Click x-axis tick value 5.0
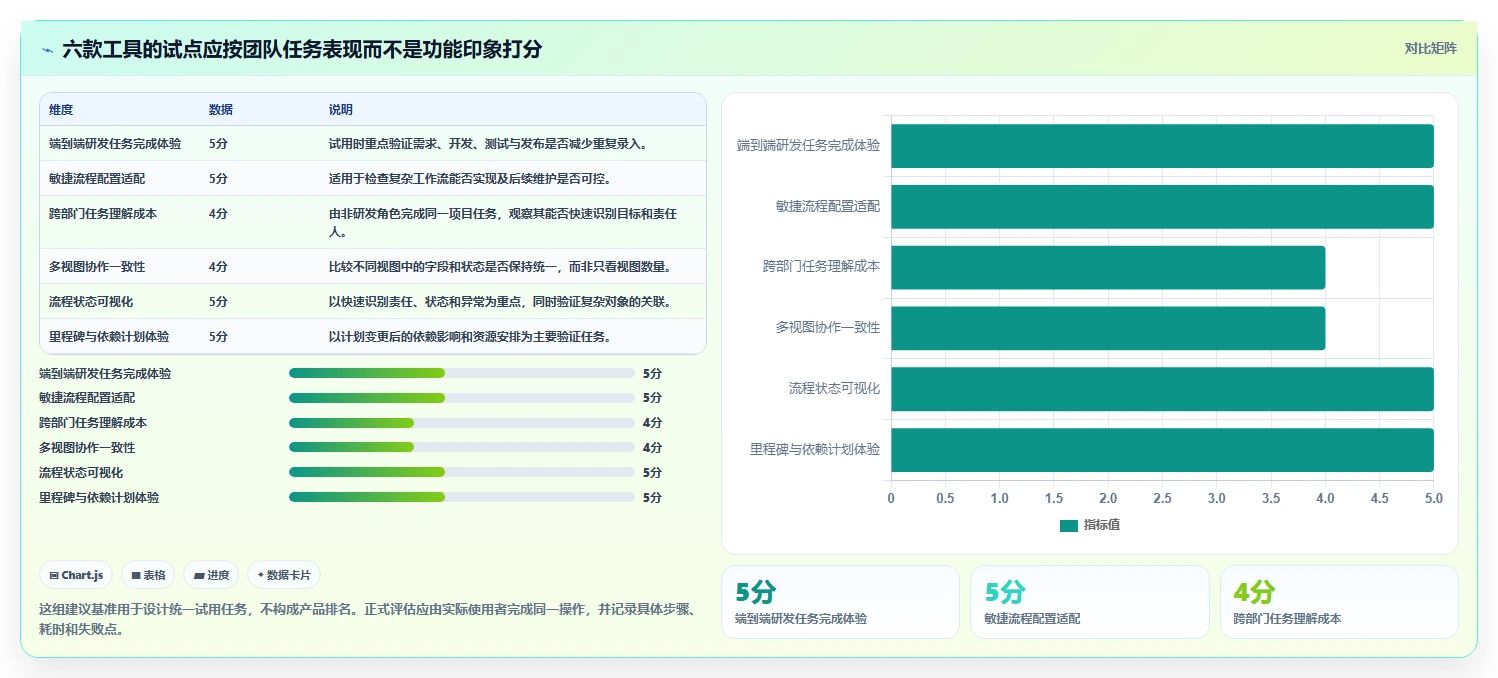 1433,498
